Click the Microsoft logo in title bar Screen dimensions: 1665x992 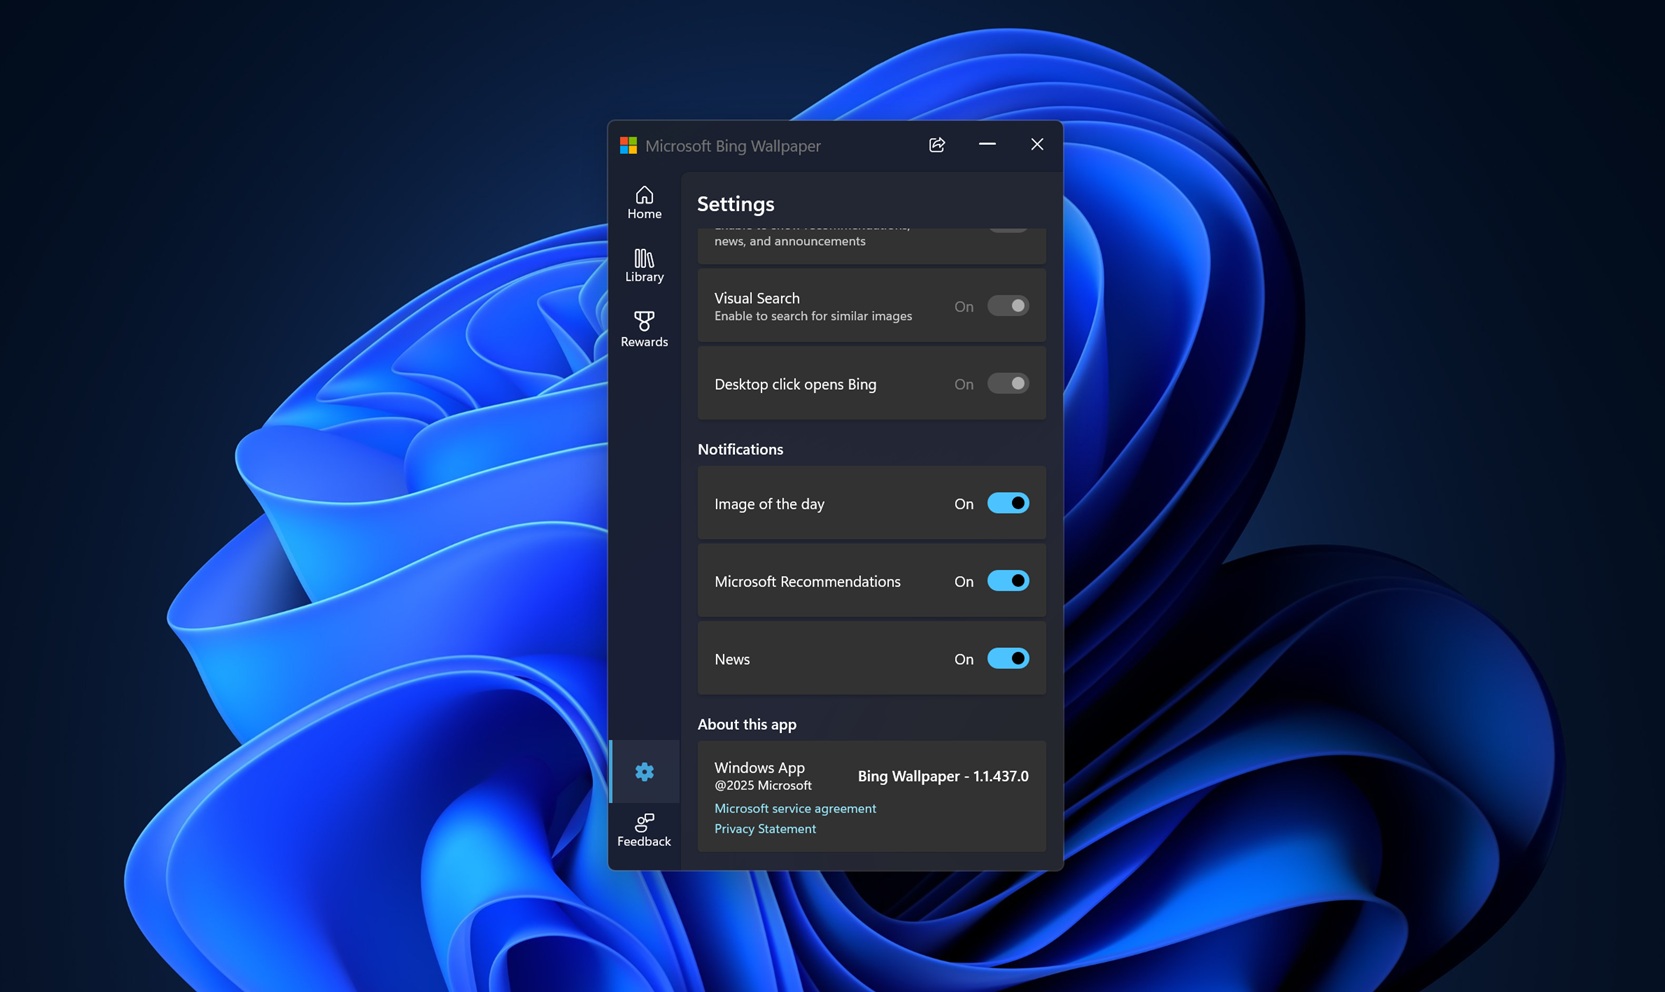(x=628, y=146)
